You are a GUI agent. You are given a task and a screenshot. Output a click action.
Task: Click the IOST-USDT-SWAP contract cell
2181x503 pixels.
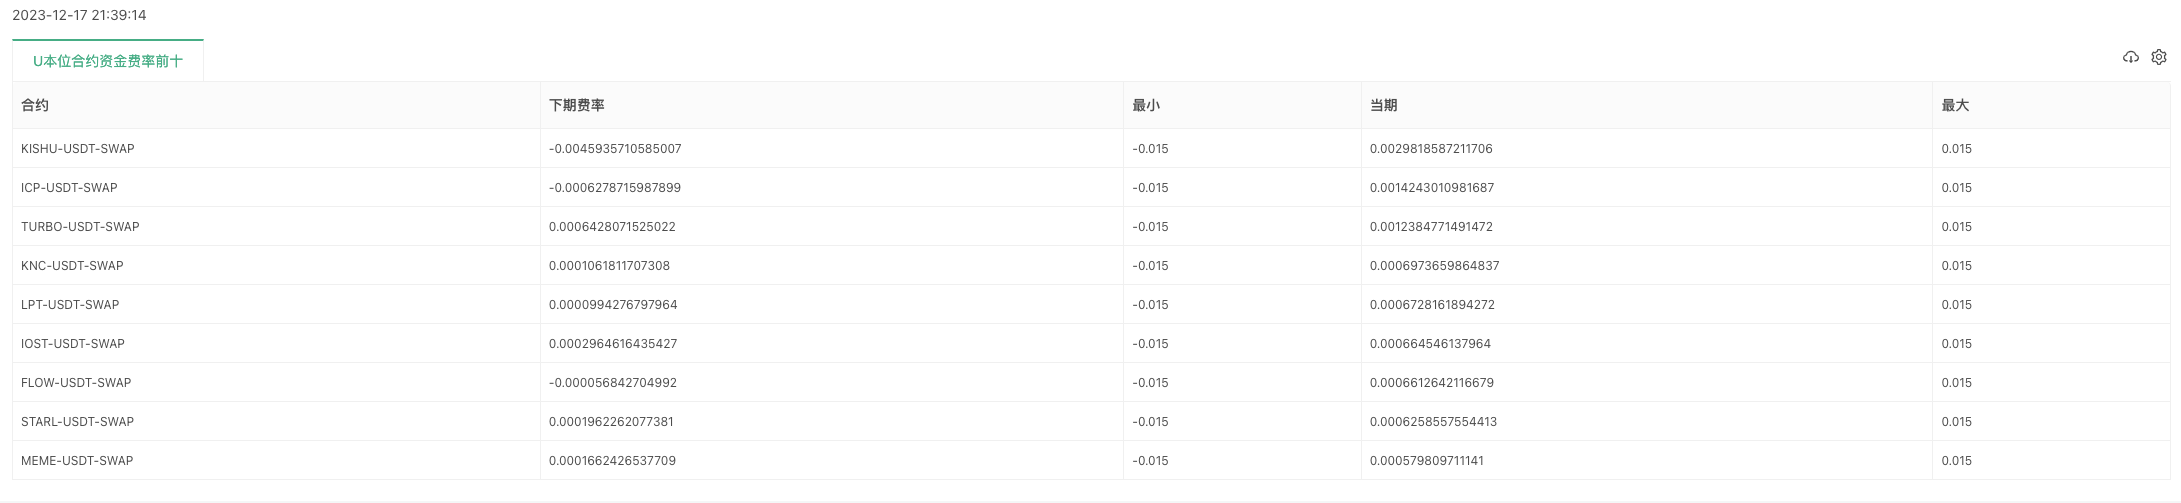point(73,344)
